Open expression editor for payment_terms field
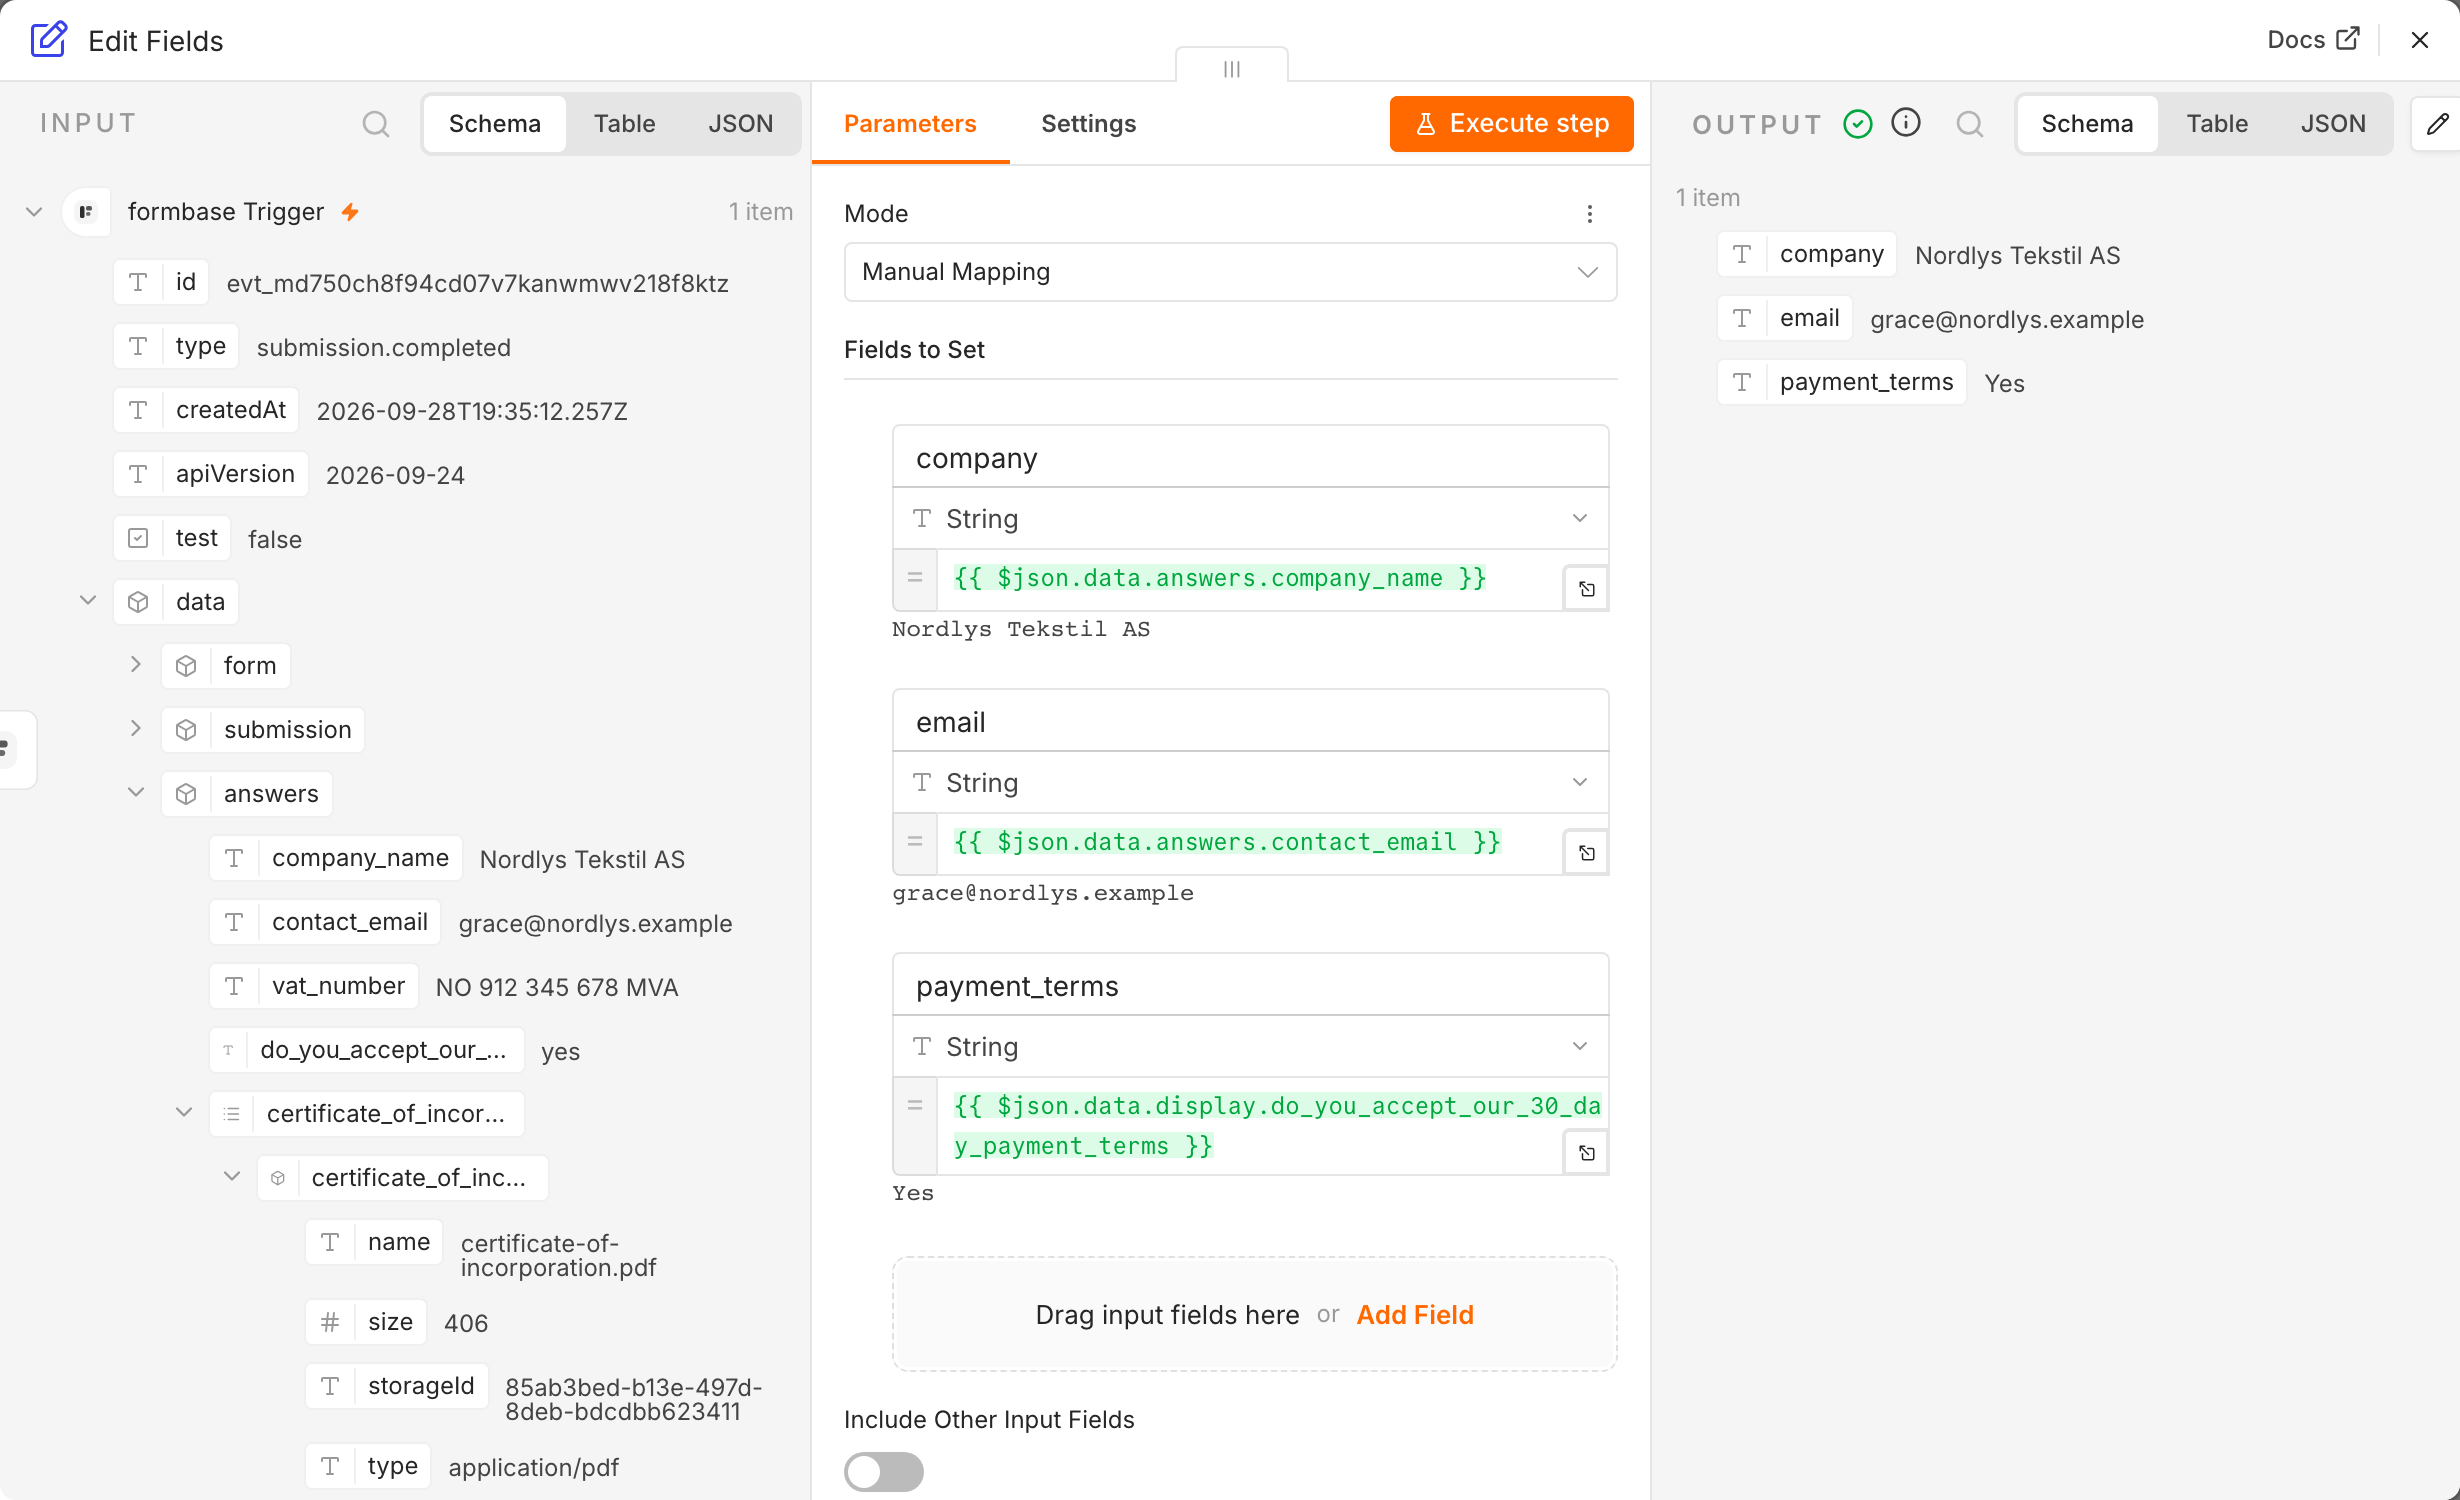 (x=1586, y=1153)
